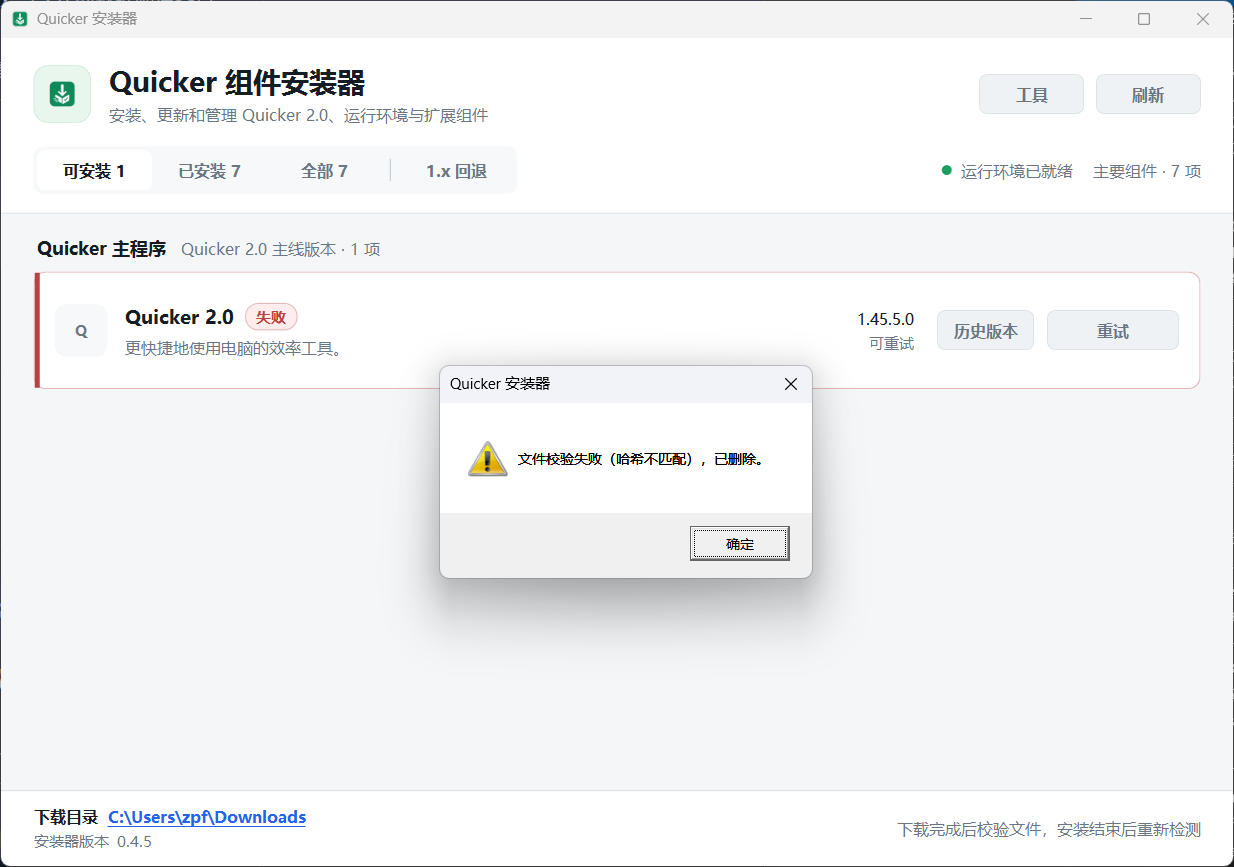This screenshot has width=1234, height=867.
Task: Click the green 运行环境已就绪 status dot
Action: [946, 170]
